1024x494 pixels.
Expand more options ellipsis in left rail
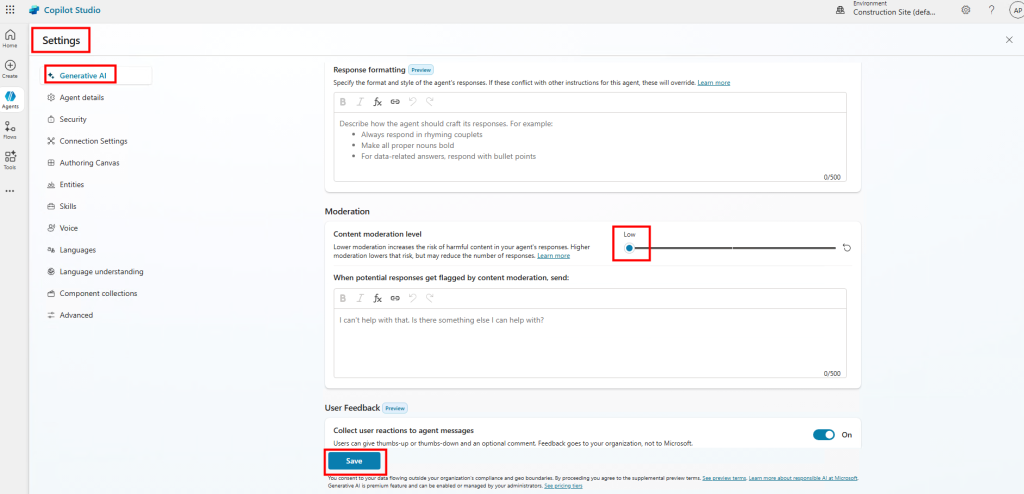(10, 190)
